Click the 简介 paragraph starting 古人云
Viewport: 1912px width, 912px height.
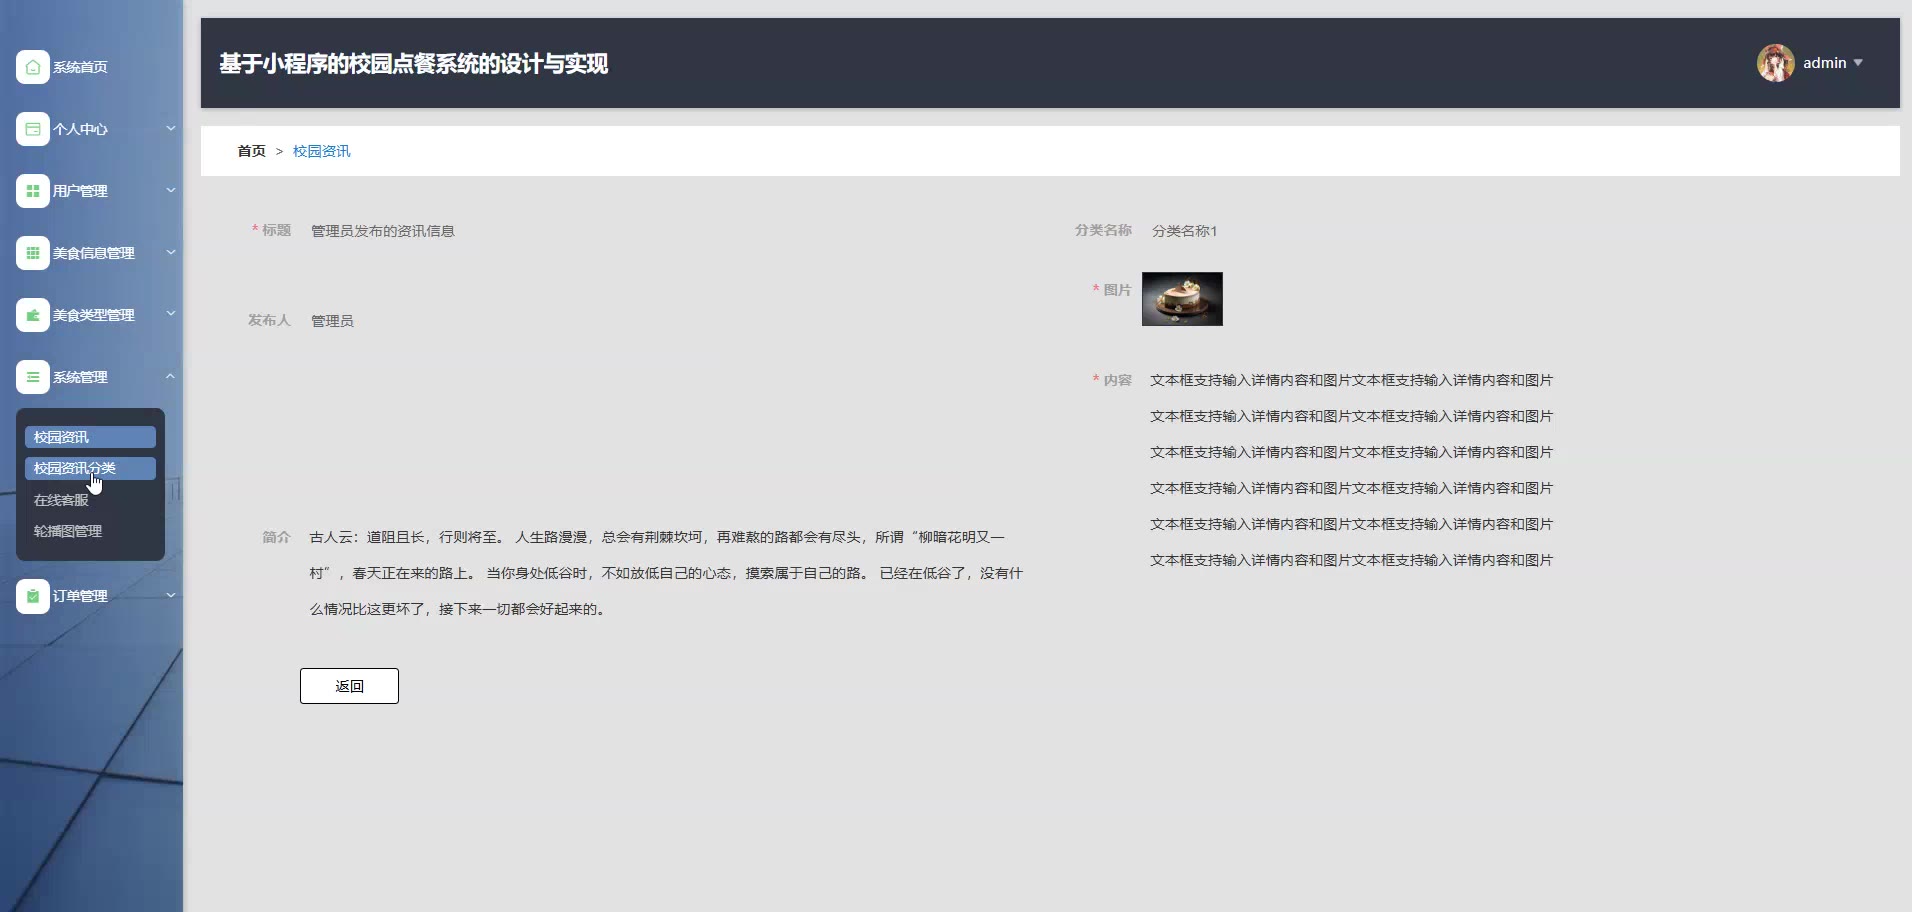pos(666,573)
